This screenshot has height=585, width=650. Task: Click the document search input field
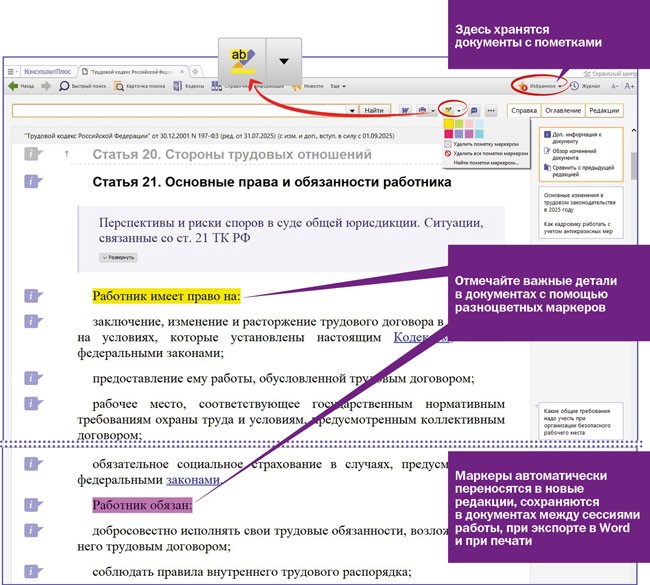[x=180, y=110]
